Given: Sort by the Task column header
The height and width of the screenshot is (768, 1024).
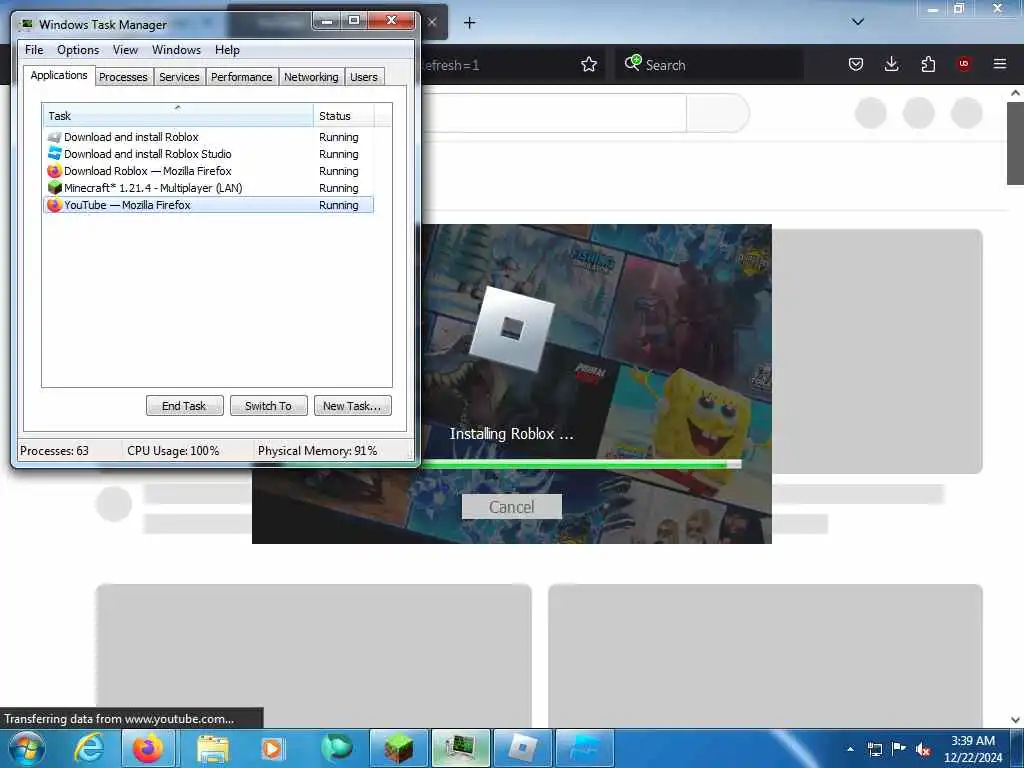Looking at the screenshot, I should pyautogui.click(x=178, y=116).
